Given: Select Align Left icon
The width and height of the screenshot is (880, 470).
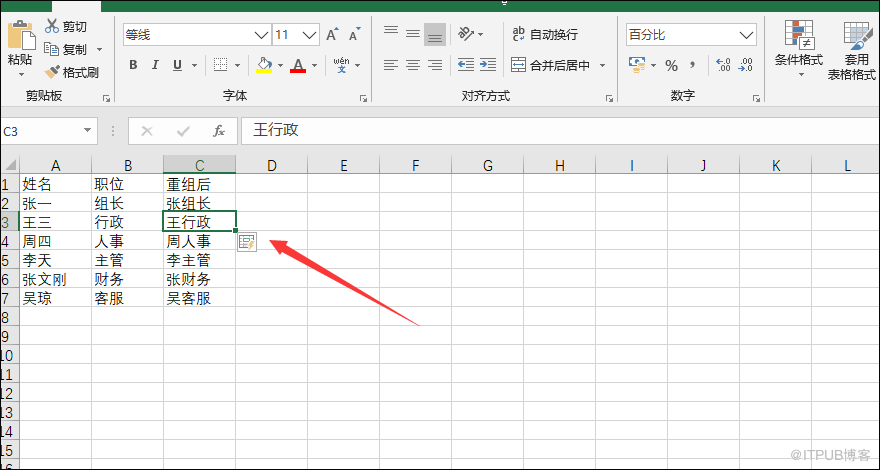Looking at the screenshot, I should click(391, 65).
